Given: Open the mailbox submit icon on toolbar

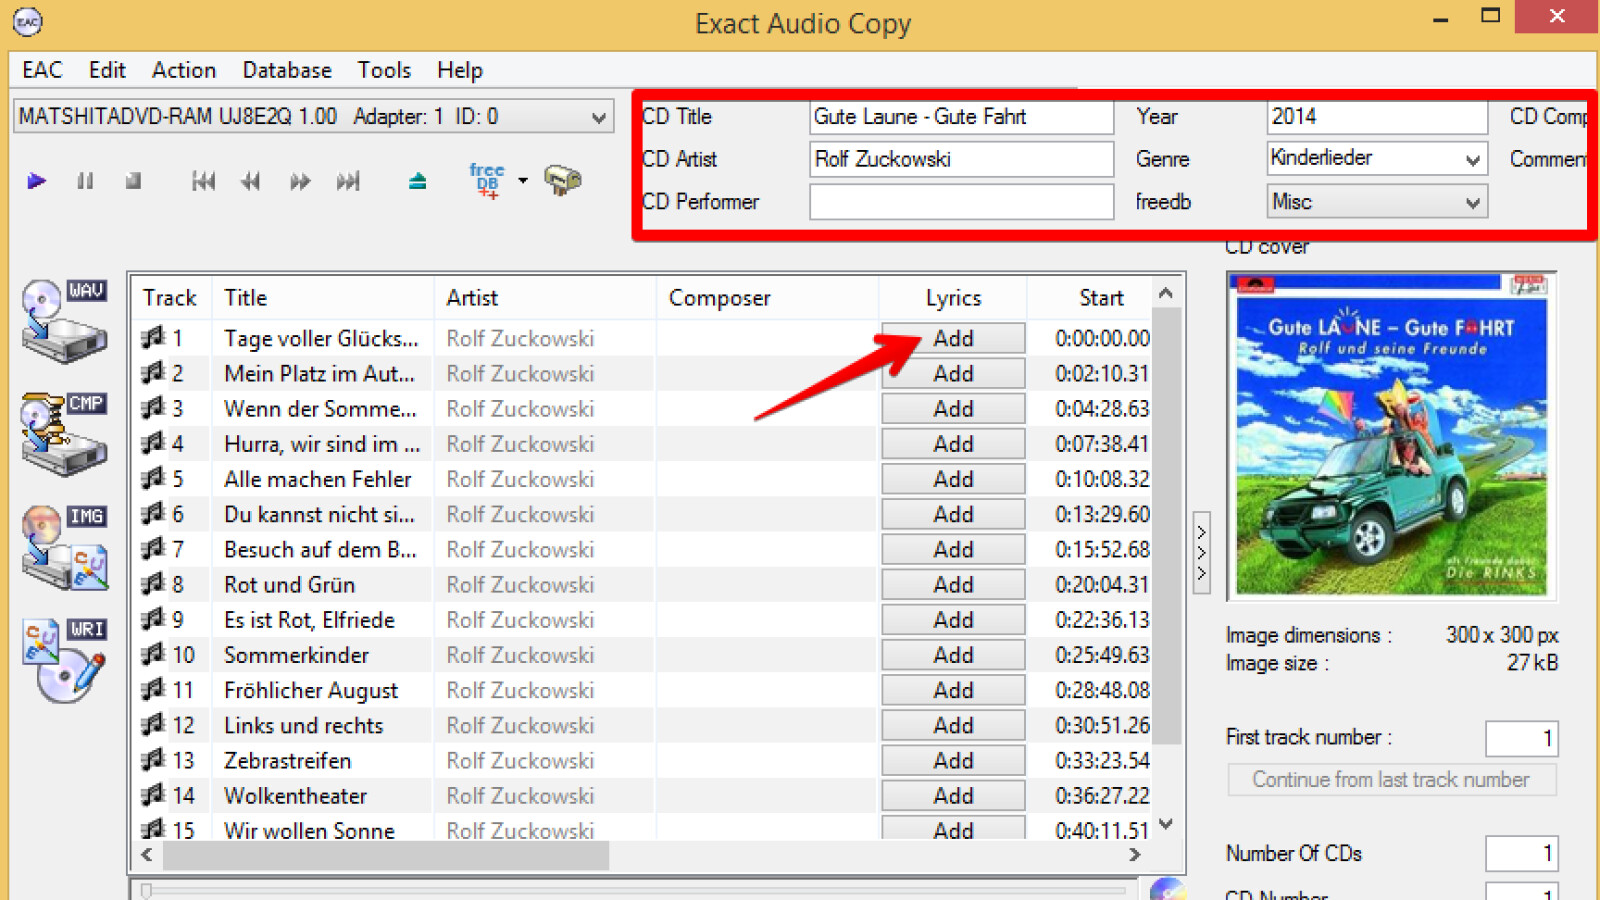Looking at the screenshot, I should click(x=563, y=180).
